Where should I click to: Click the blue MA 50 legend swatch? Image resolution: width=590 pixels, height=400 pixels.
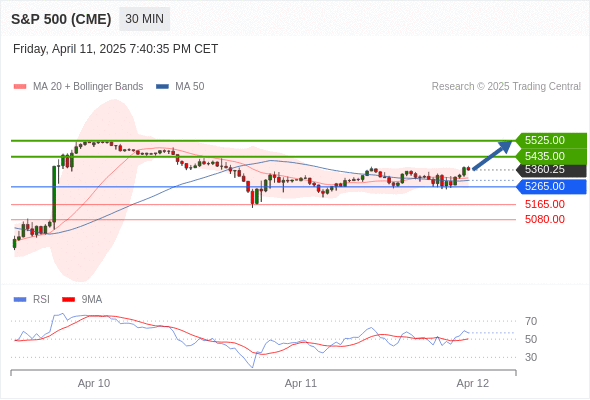pos(162,87)
